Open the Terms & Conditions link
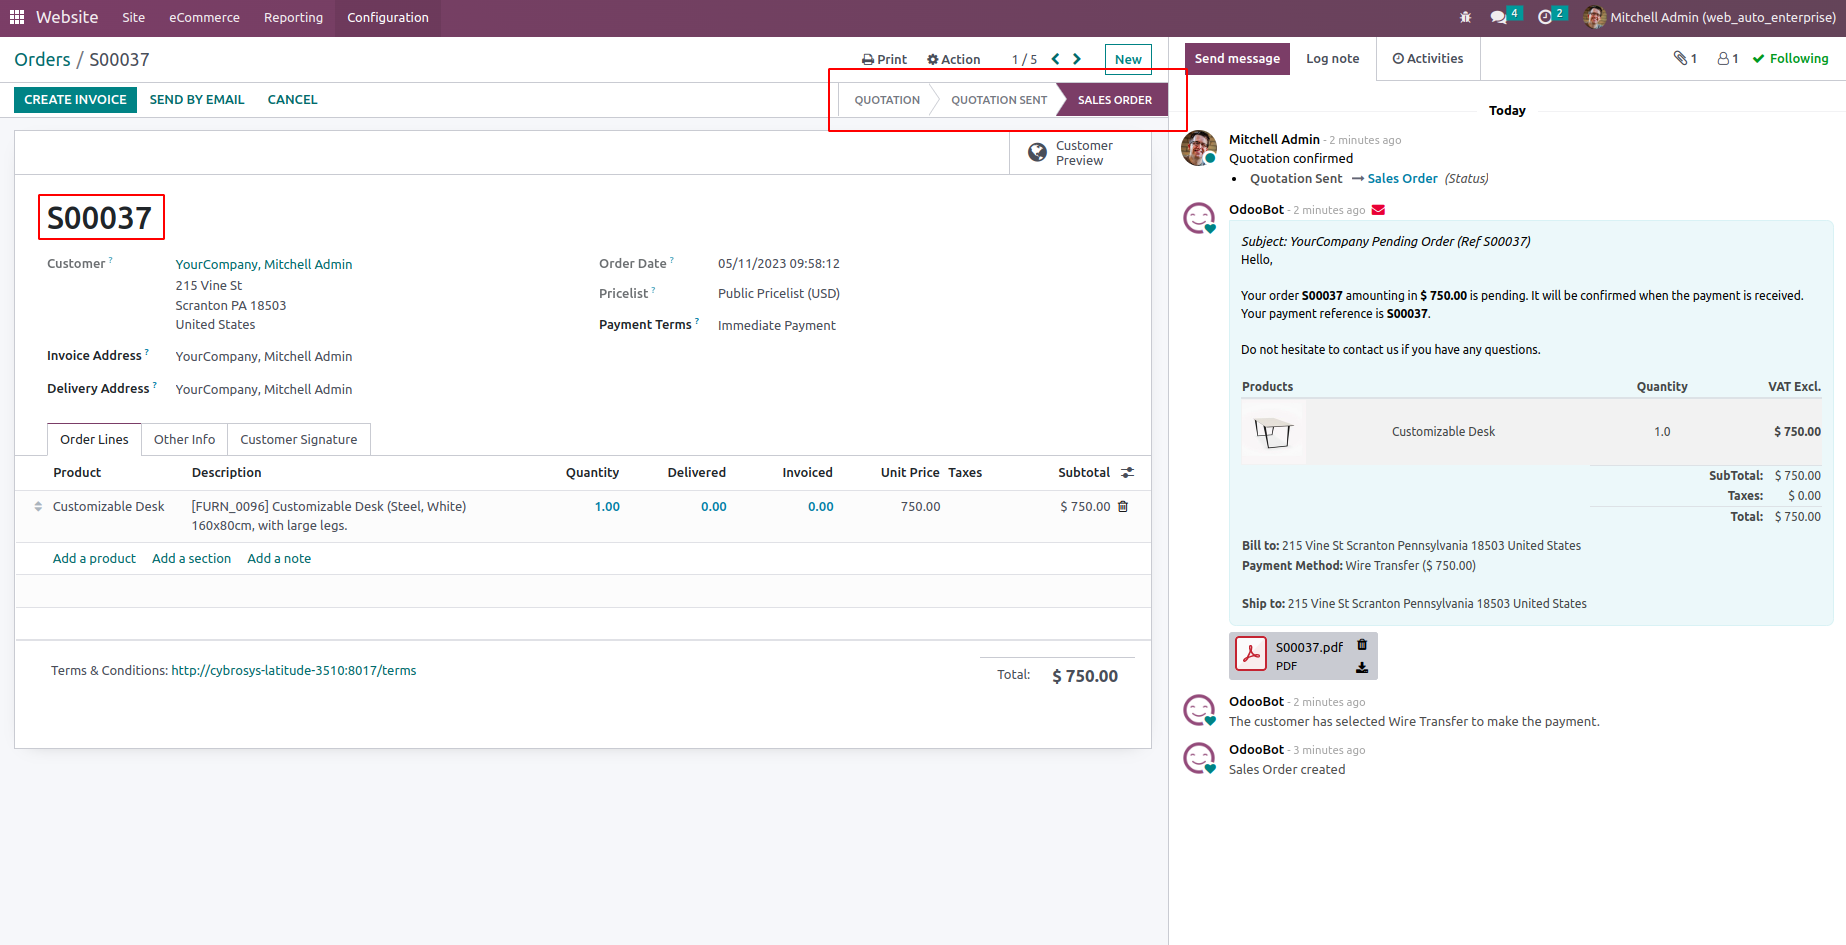The width and height of the screenshot is (1846, 945). tap(293, 671)
